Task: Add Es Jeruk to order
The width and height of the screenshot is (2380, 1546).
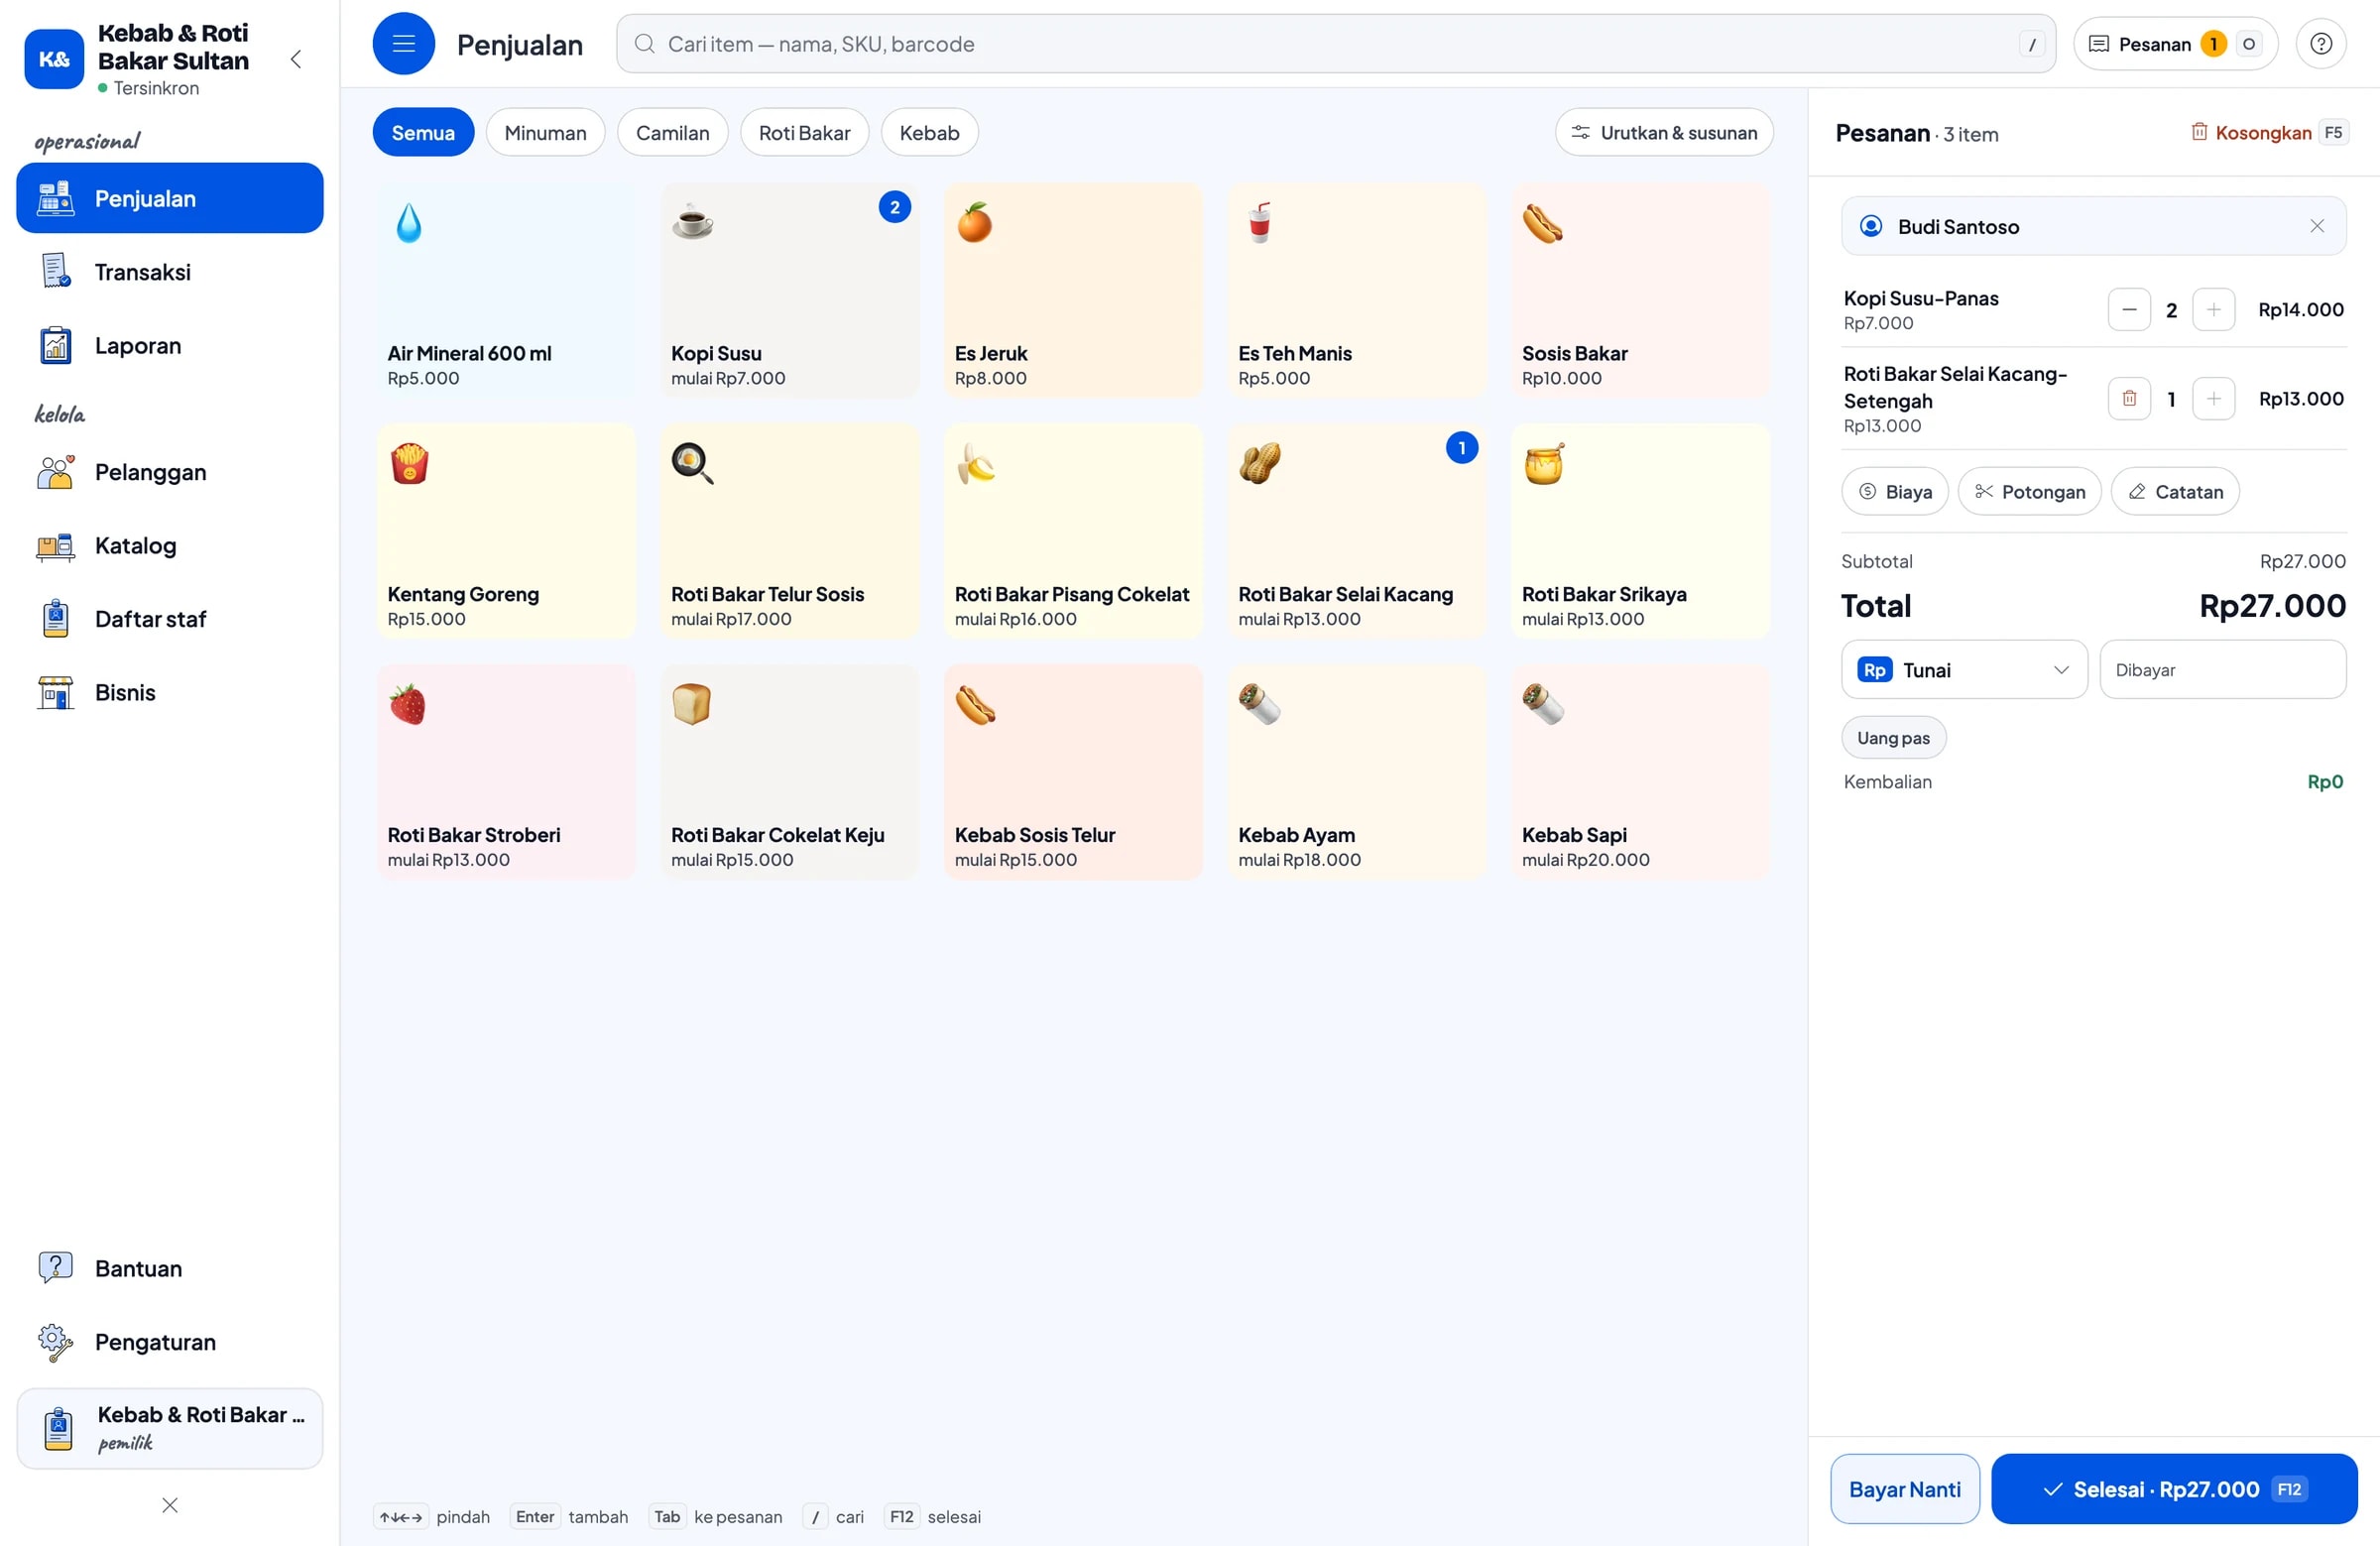Action: (x=1073, y=290)
